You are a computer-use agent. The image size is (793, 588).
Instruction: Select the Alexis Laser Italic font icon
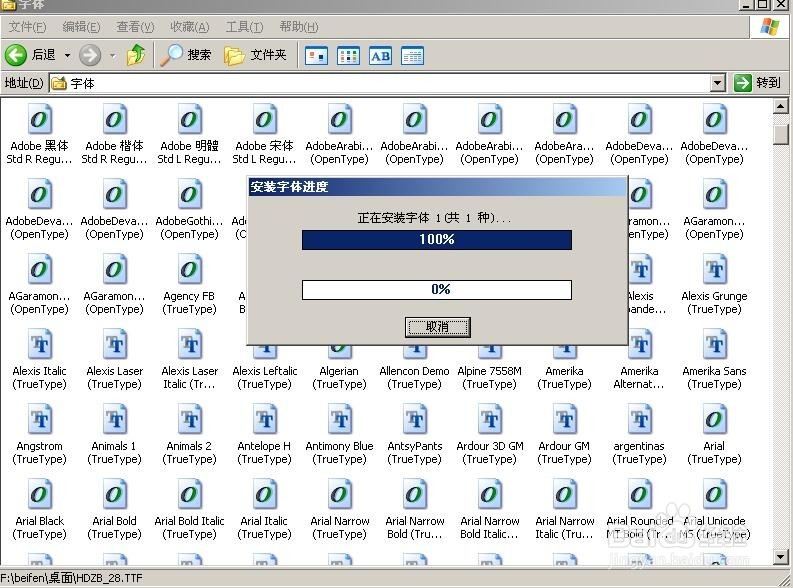(189, 344)
